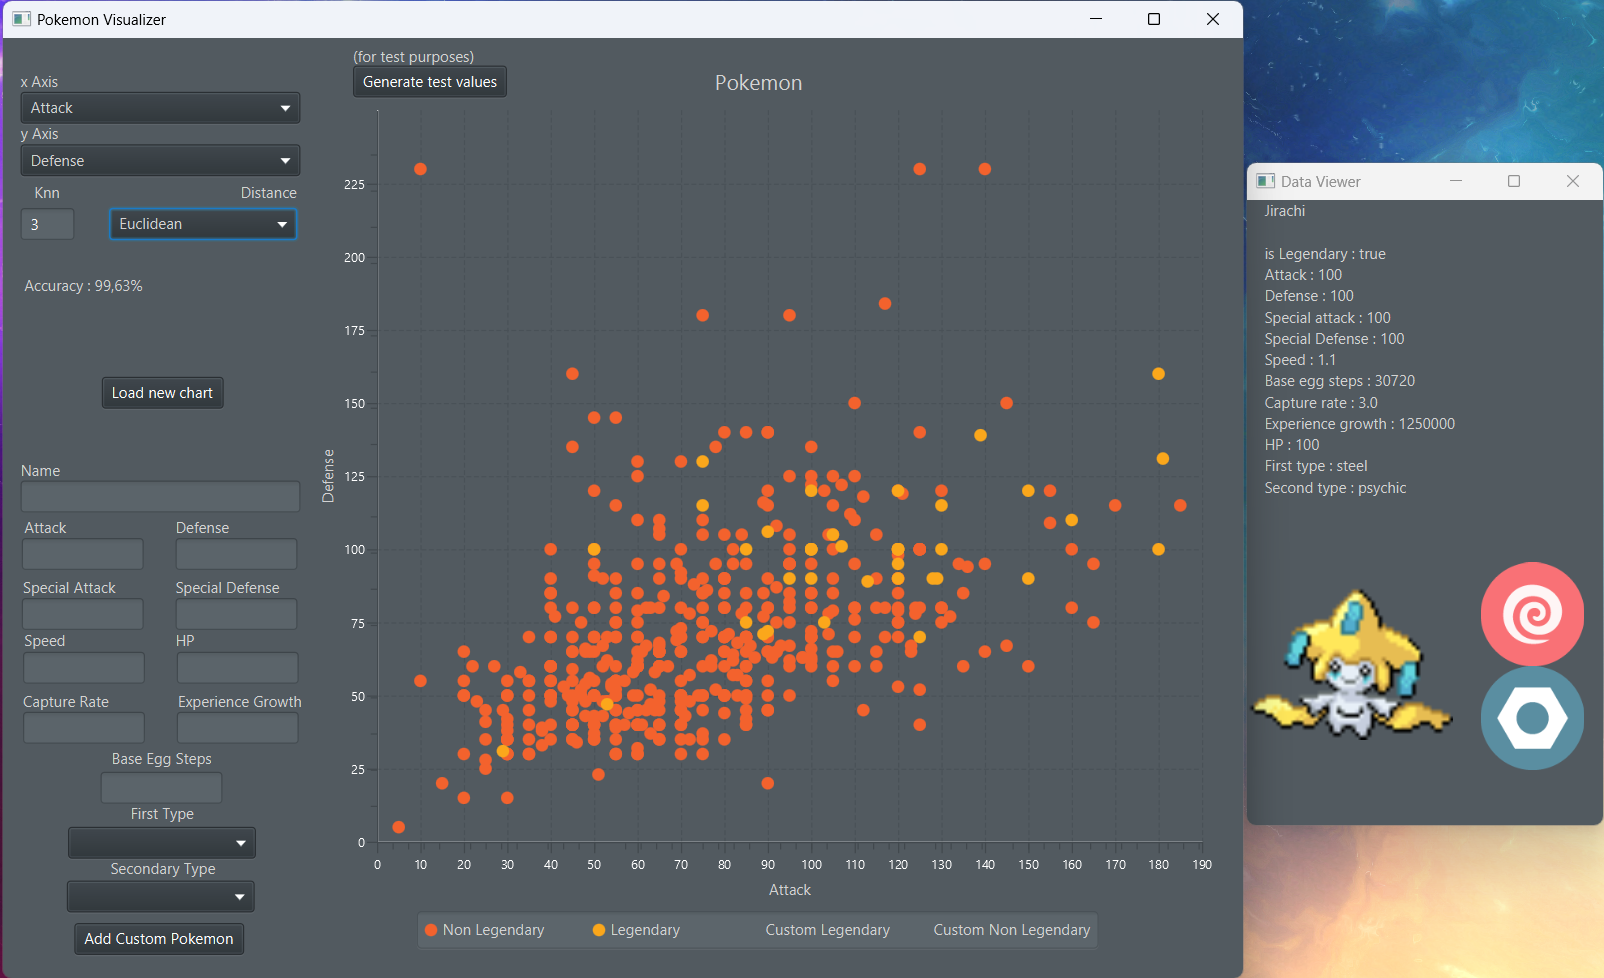This screenshot has height=978, width=1604.
Task: Select the highest orange scatter point
Action: click(x=420, y=169)
